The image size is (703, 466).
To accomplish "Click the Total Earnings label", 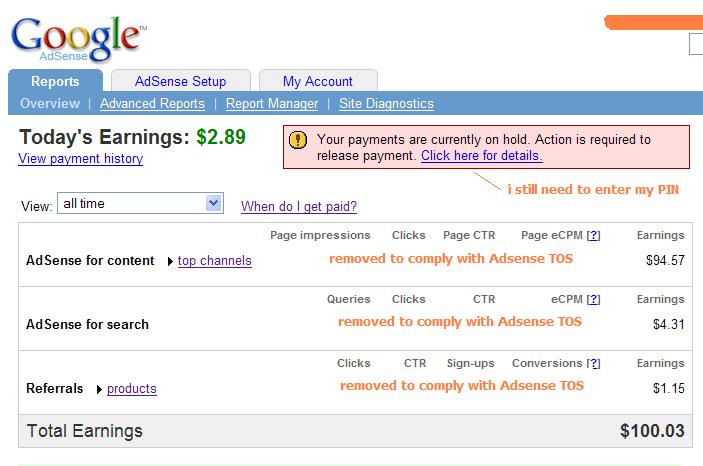I will [85, 431].
